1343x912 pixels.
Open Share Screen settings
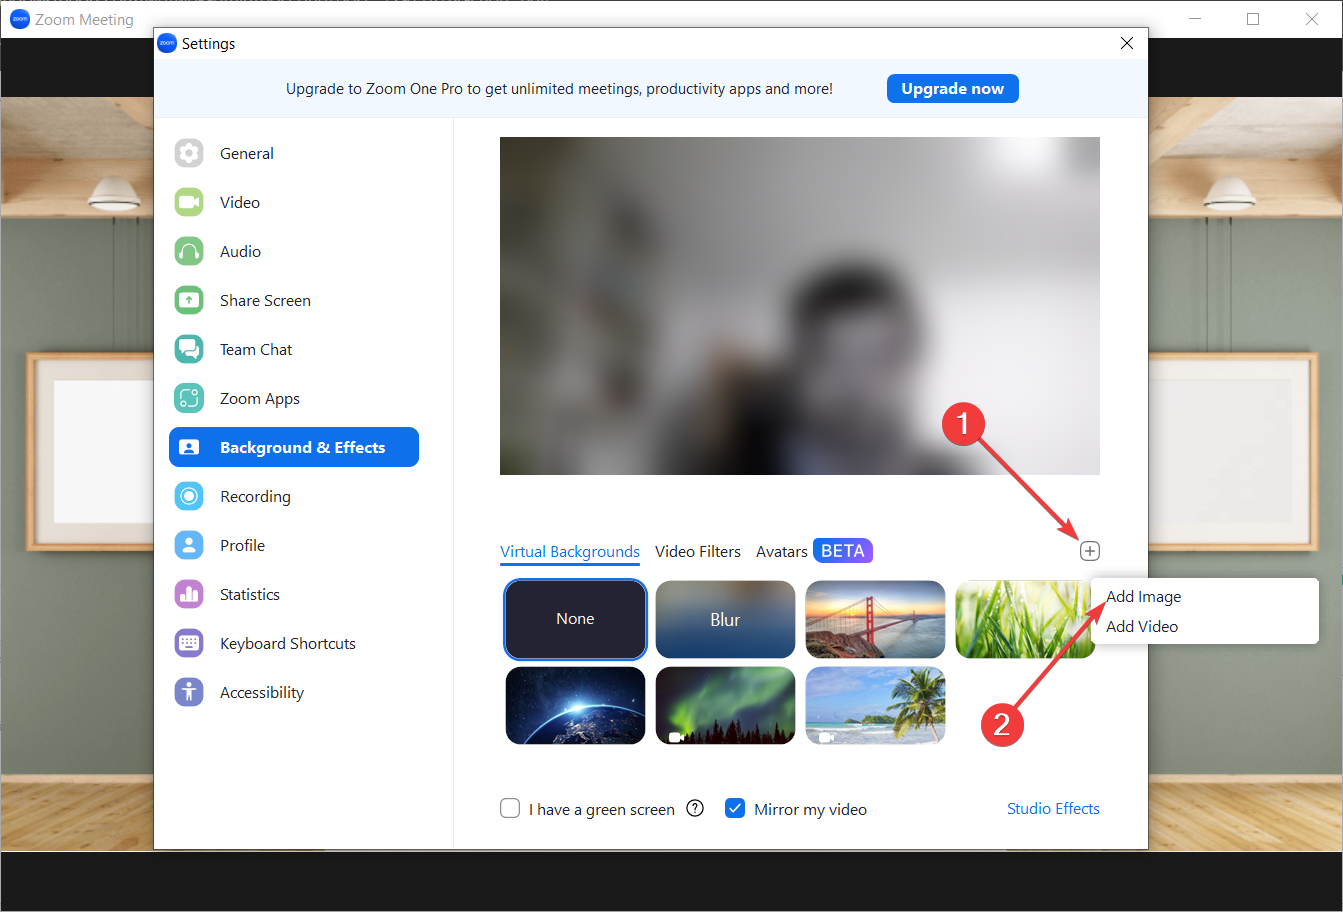tap(294, 300)
